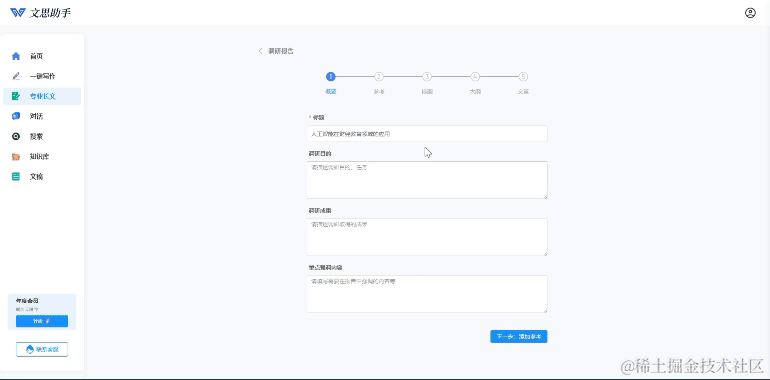Jump to step 4 大纲 circle

pos(475,77)
